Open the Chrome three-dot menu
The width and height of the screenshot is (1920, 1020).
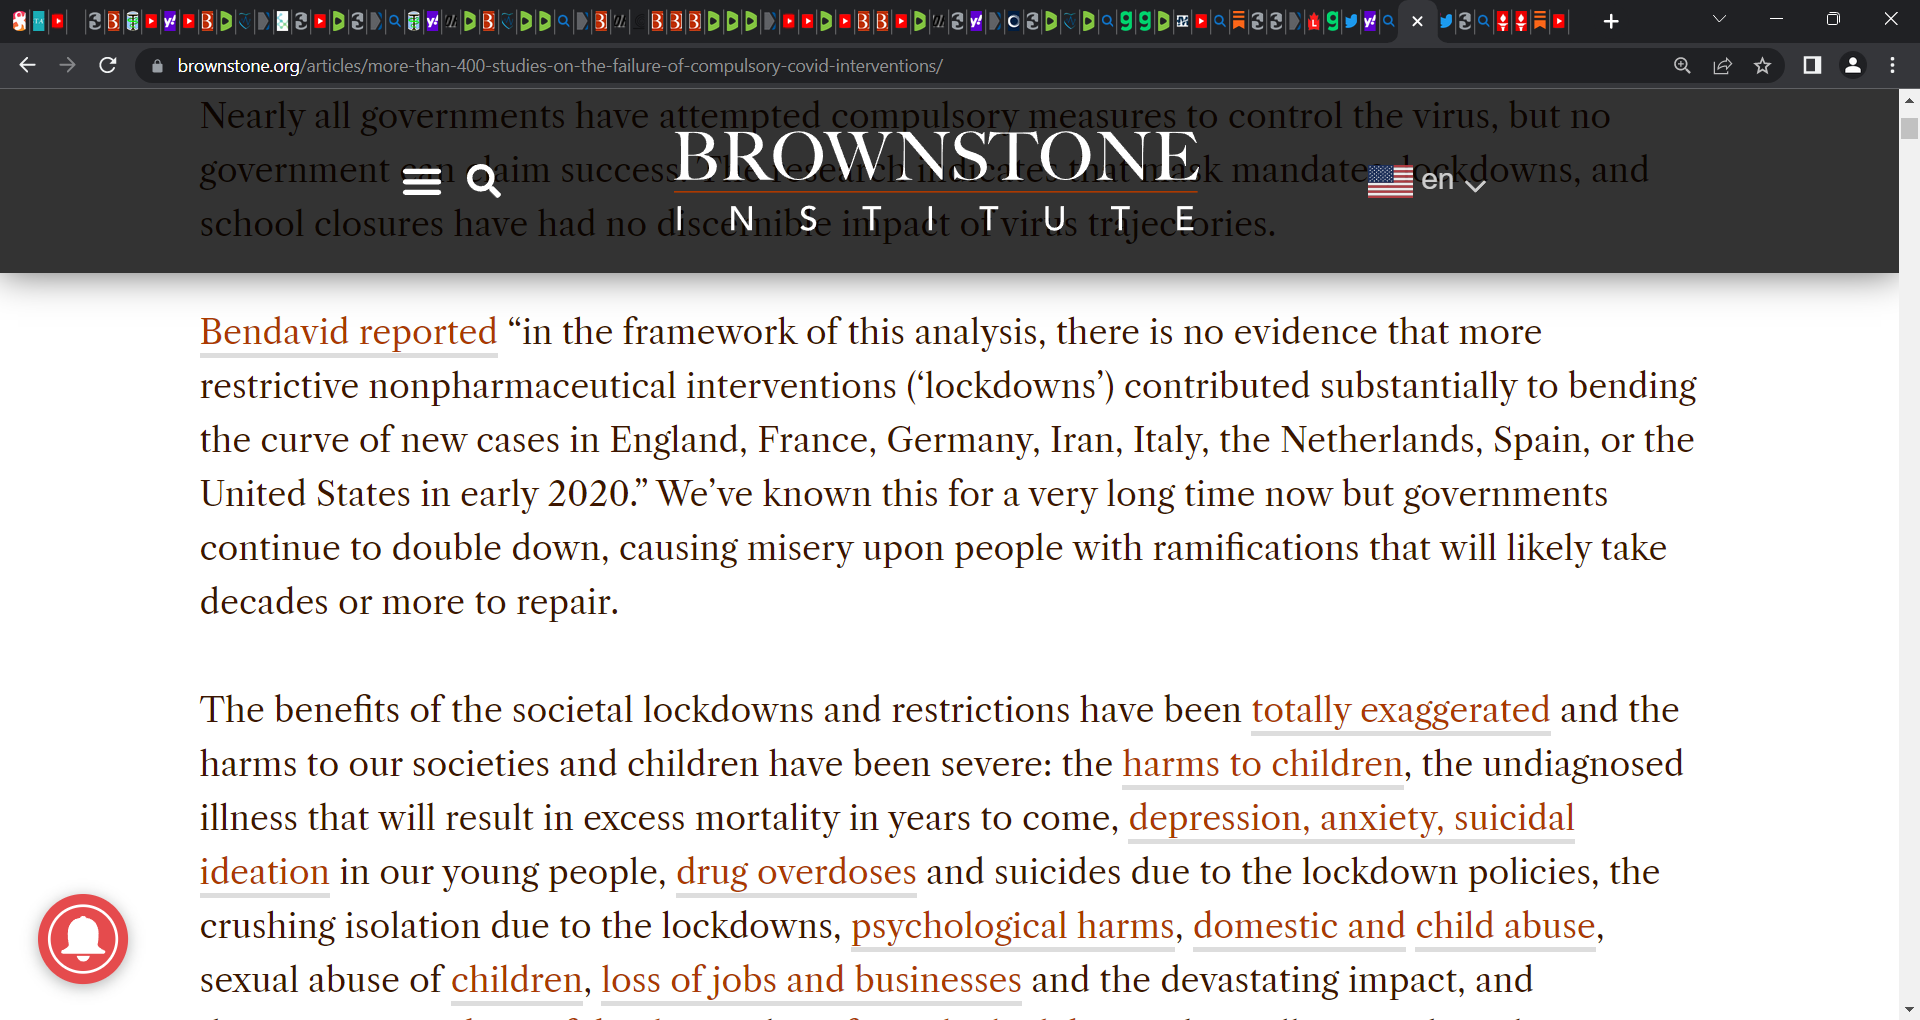tap(1892, 66)
